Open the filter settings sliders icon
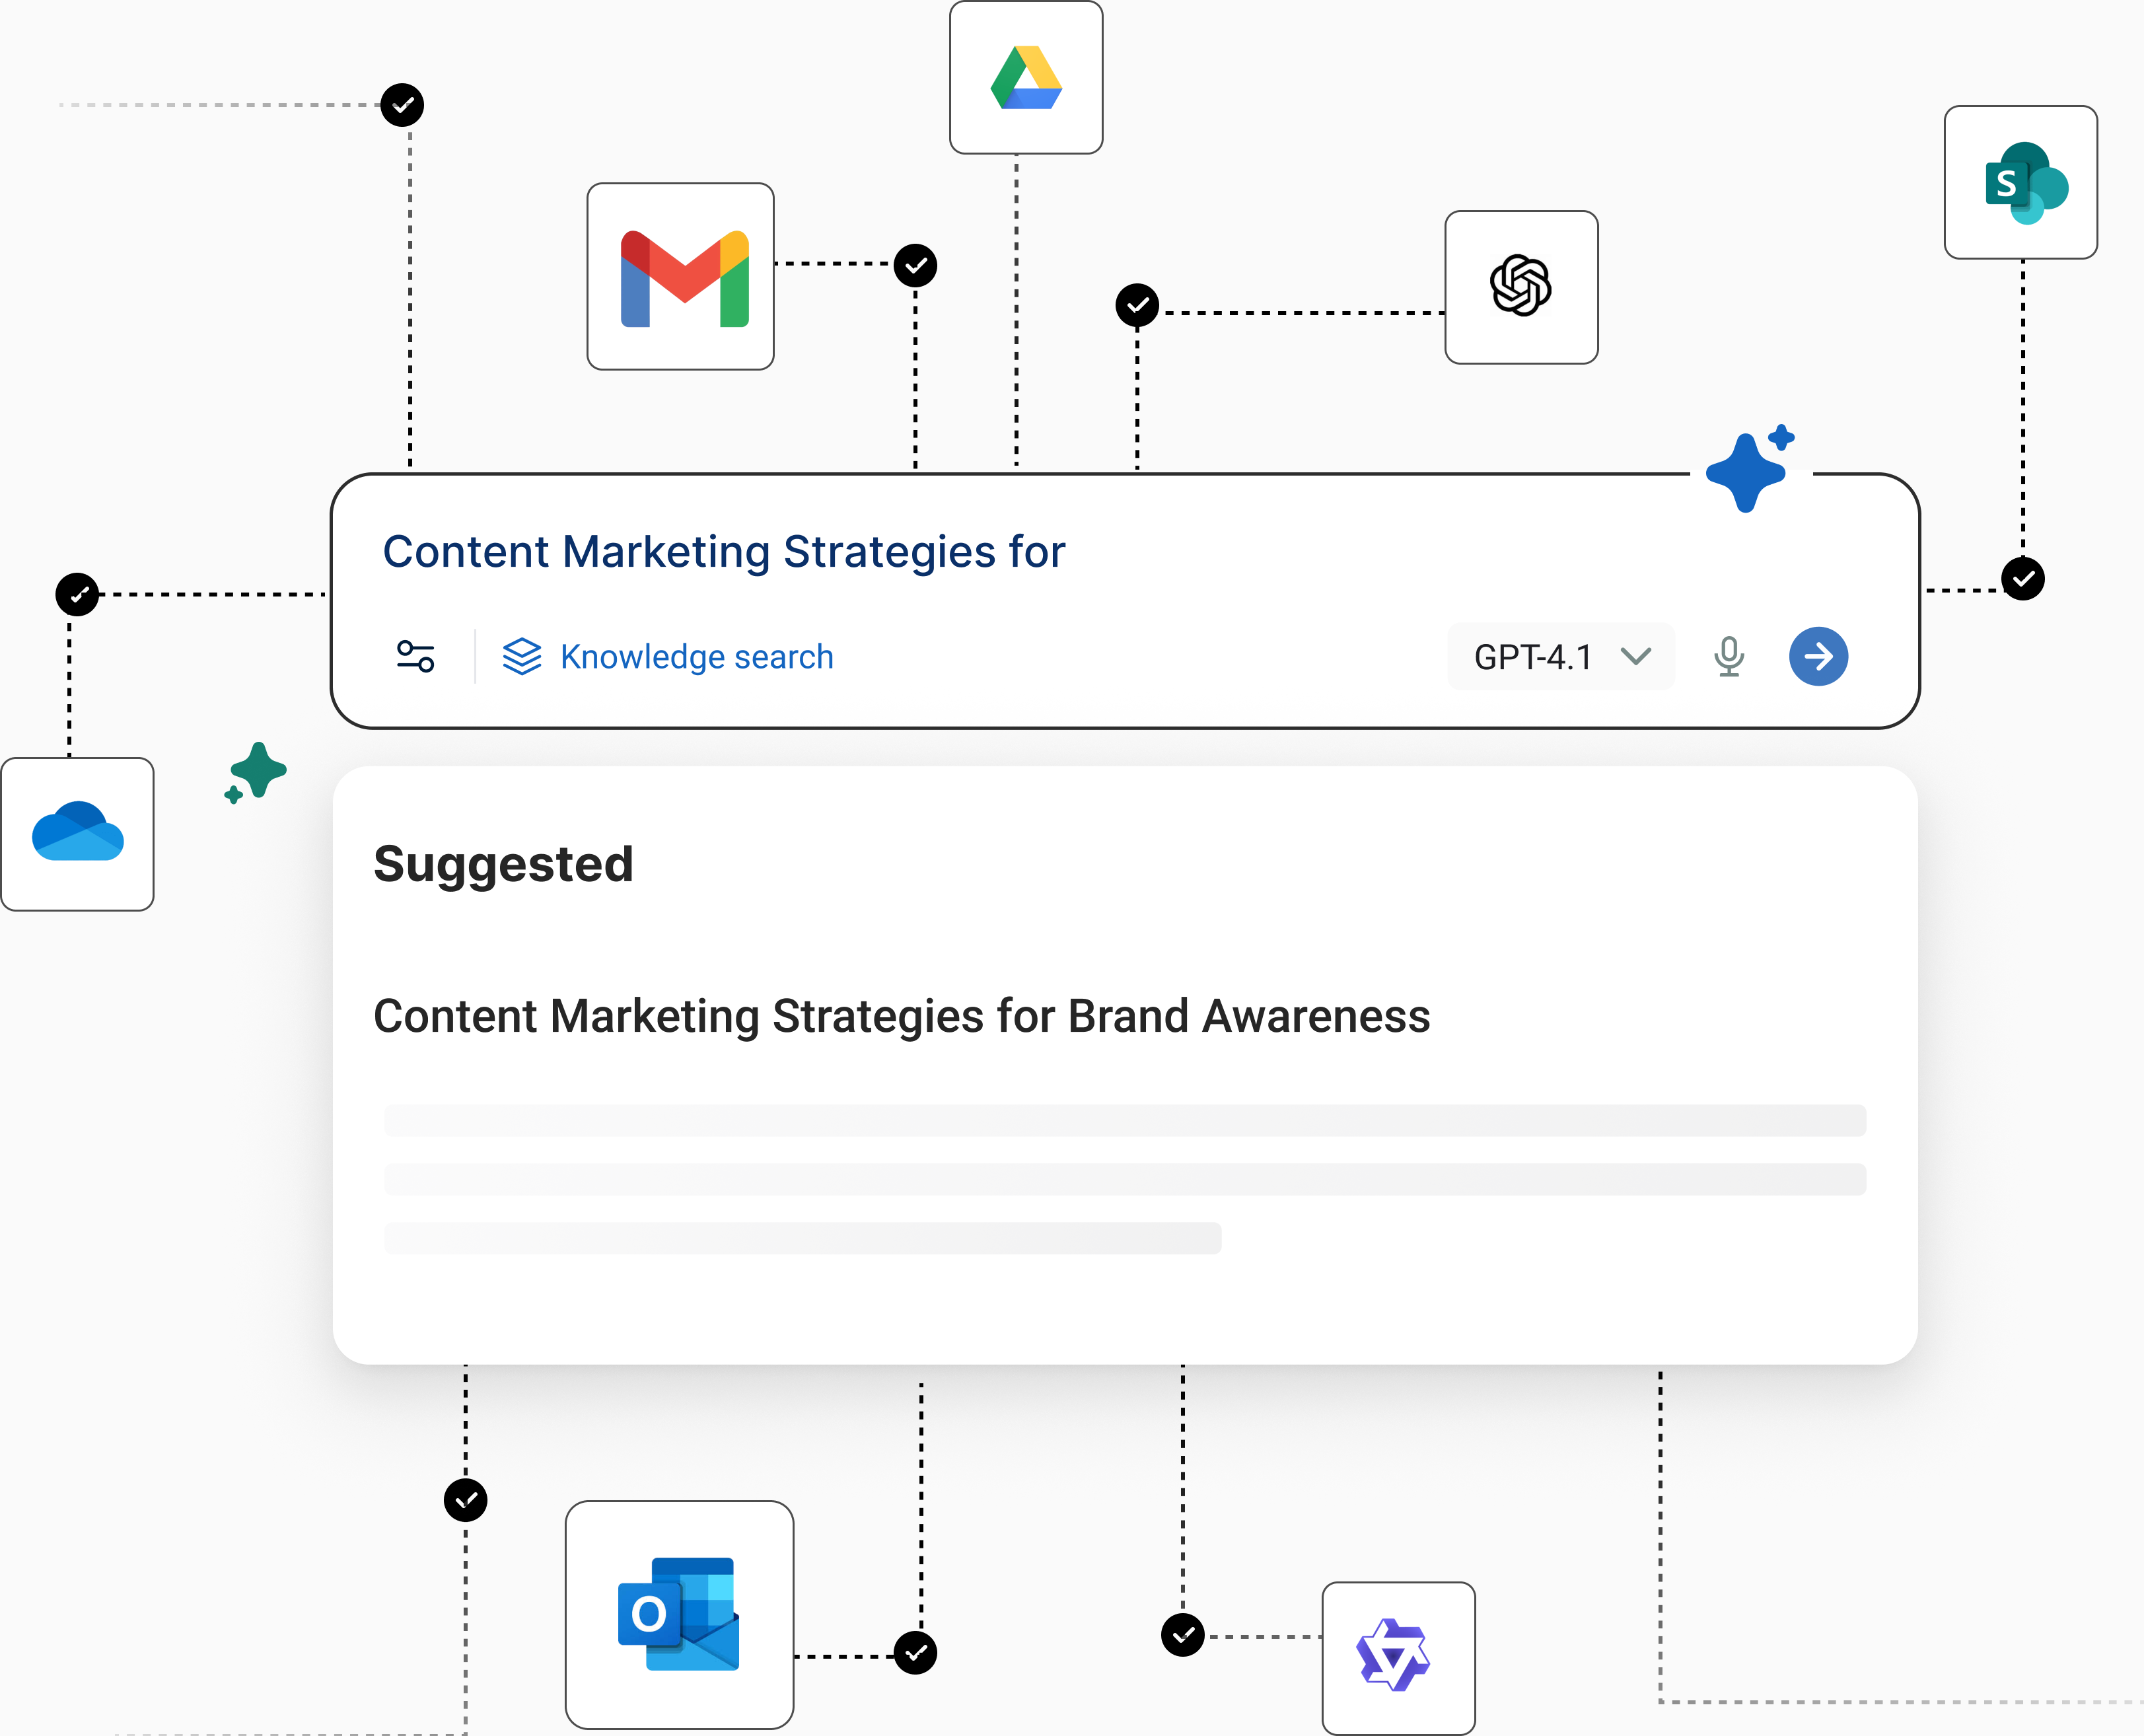 (x=415, y=657)
